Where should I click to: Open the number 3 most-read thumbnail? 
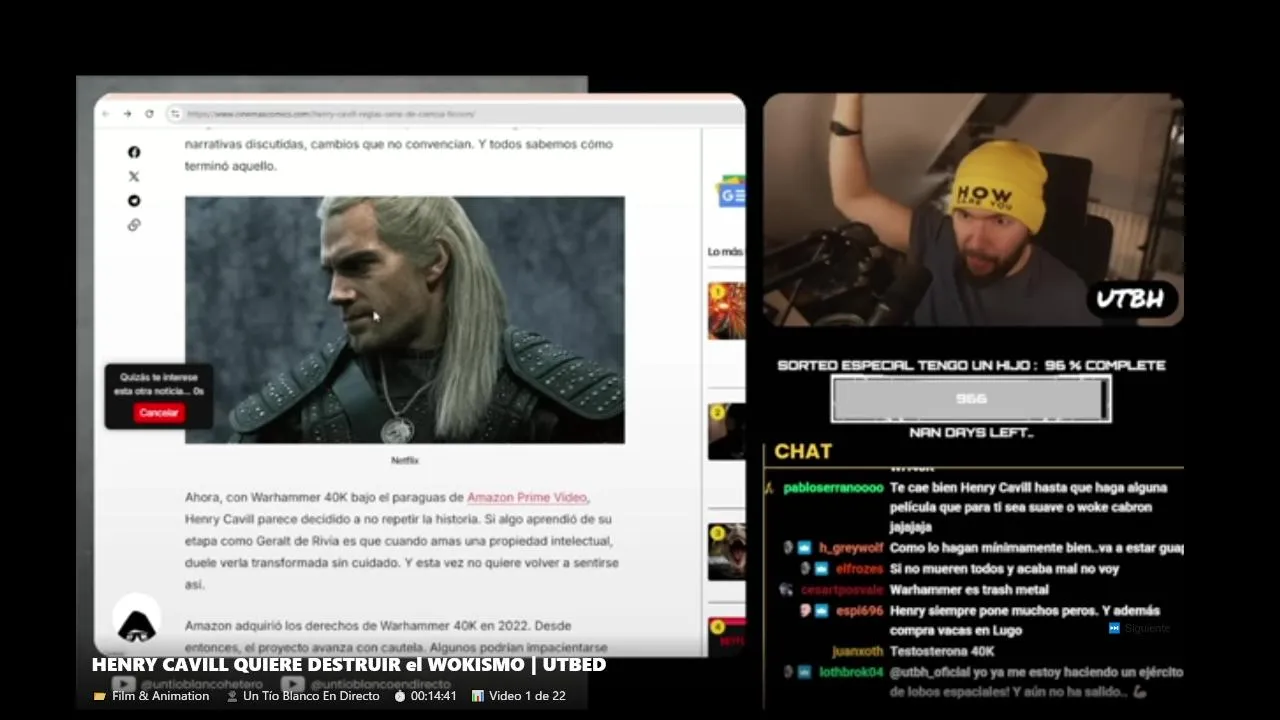[x=727, y=551]
